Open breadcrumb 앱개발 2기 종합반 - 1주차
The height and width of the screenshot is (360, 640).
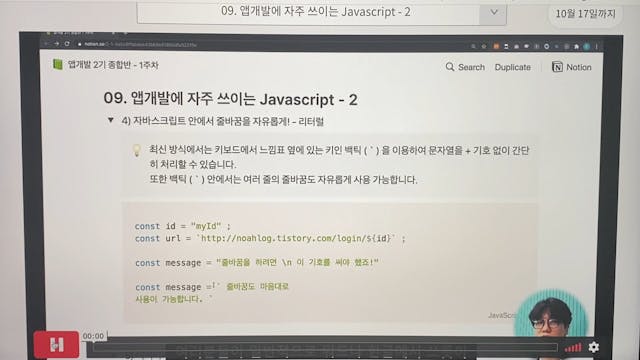tap(113, 64)
